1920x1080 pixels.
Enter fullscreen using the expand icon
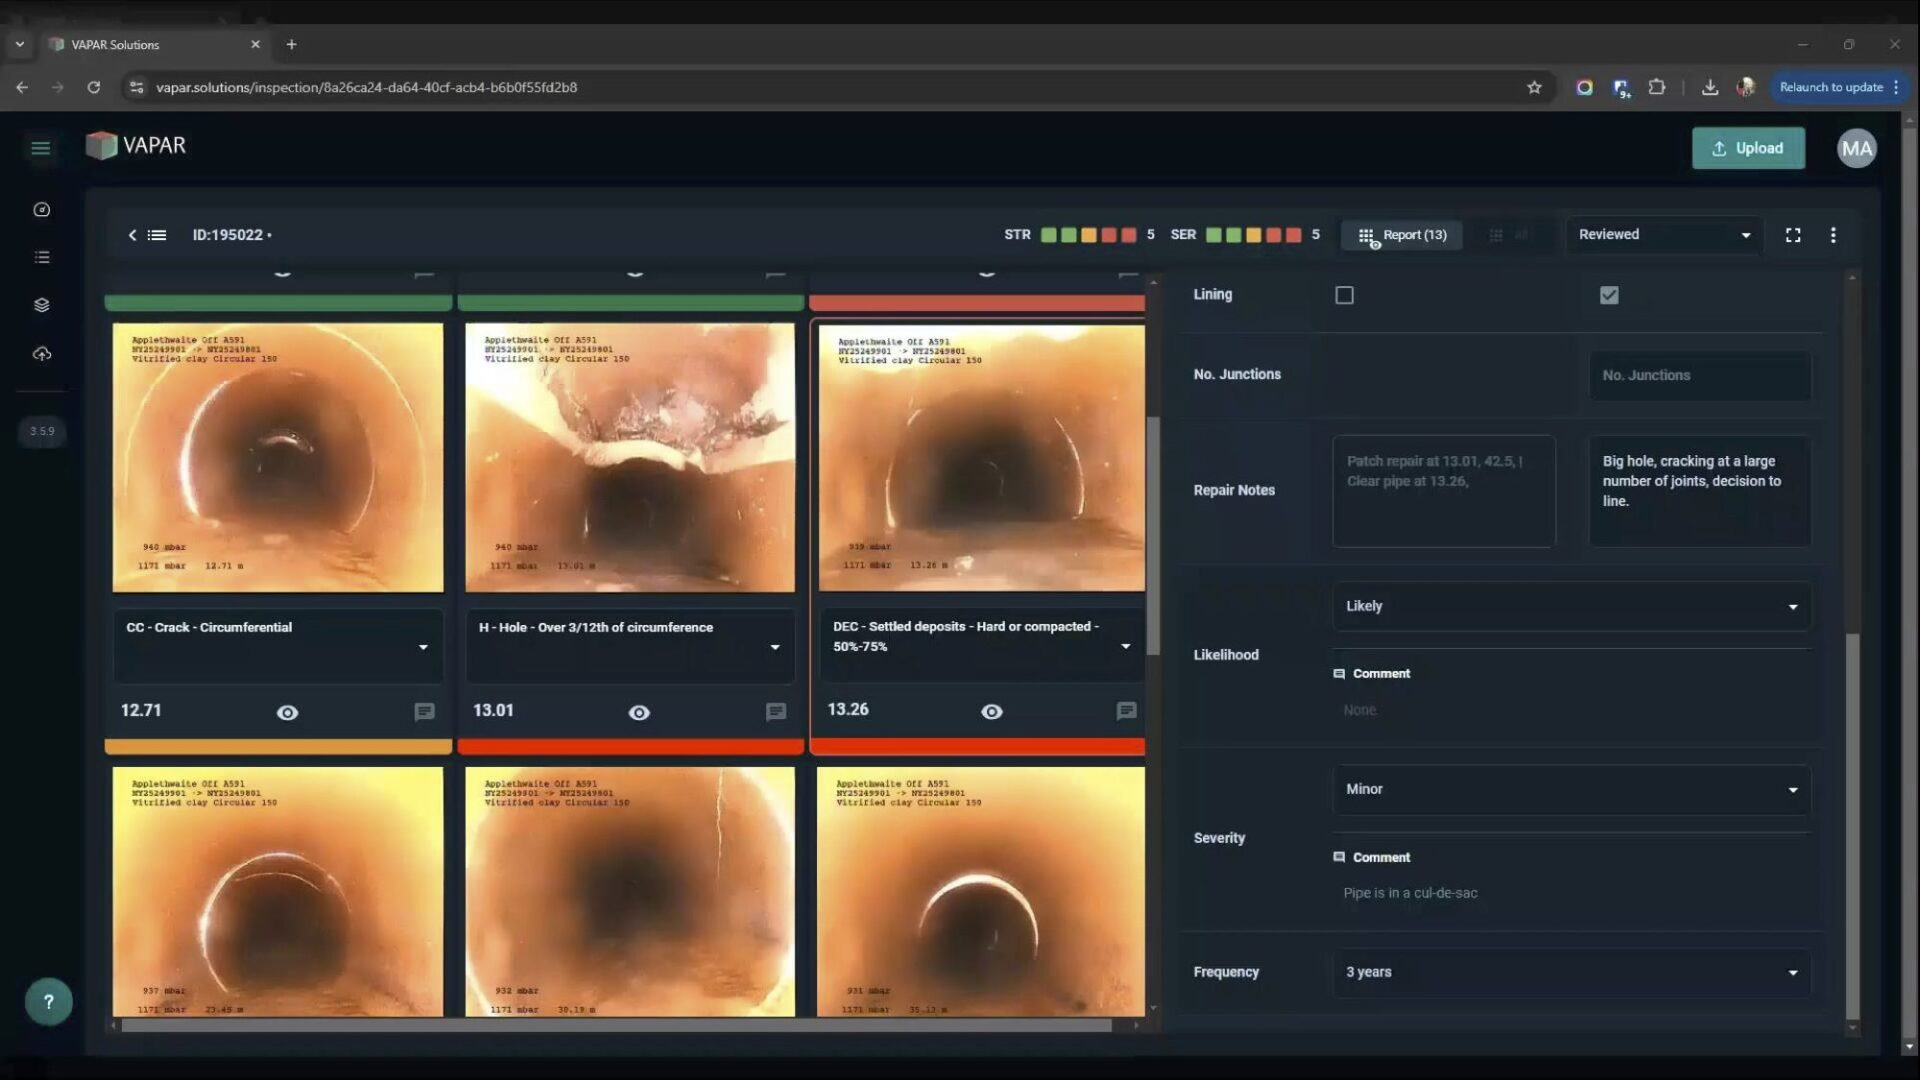tap(1793, 235)
